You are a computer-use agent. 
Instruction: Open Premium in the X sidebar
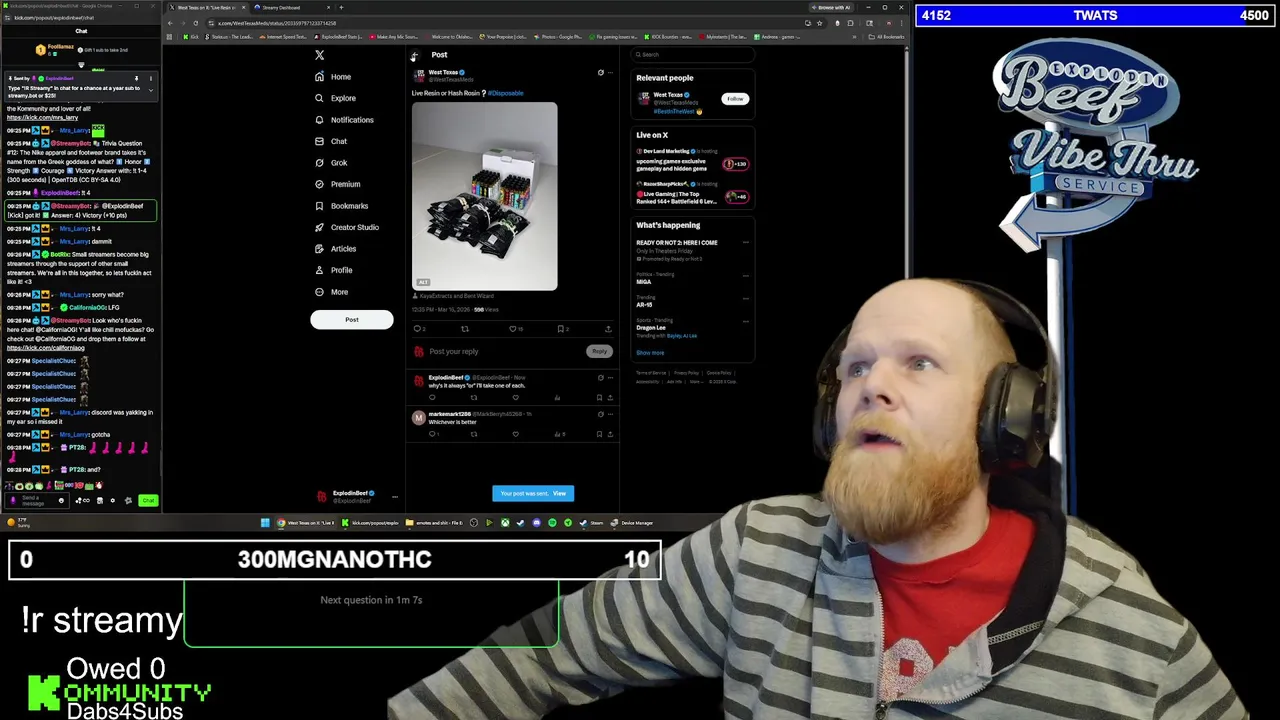pyautogui.click(x=337, y=184)
